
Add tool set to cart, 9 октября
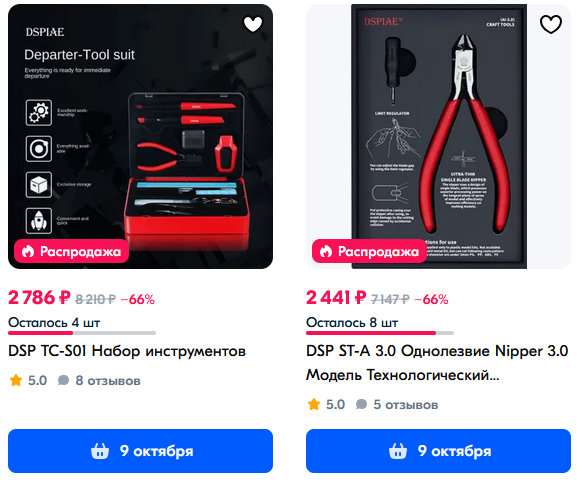coord(141,451)
